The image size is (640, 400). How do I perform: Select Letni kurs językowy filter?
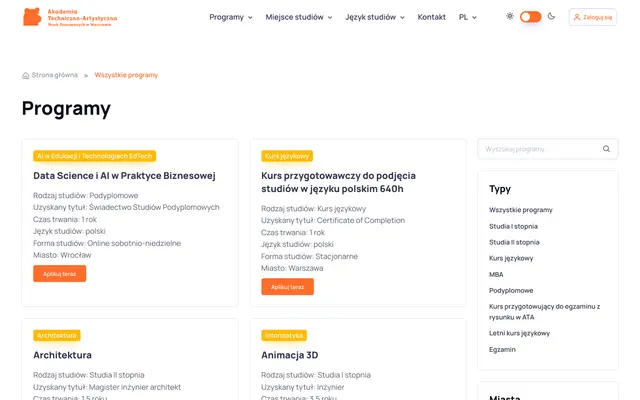click(519, 333)
